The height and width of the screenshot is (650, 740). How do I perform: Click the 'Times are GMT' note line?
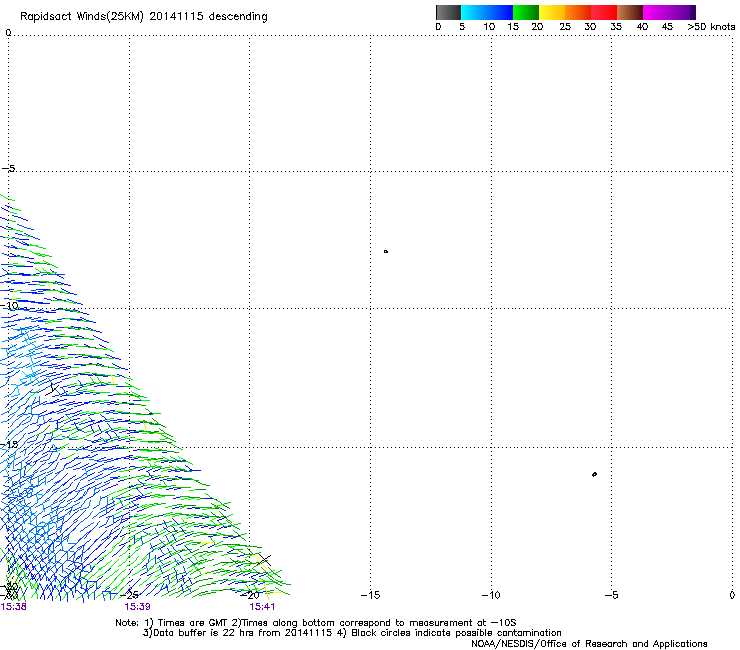point(316,623)
